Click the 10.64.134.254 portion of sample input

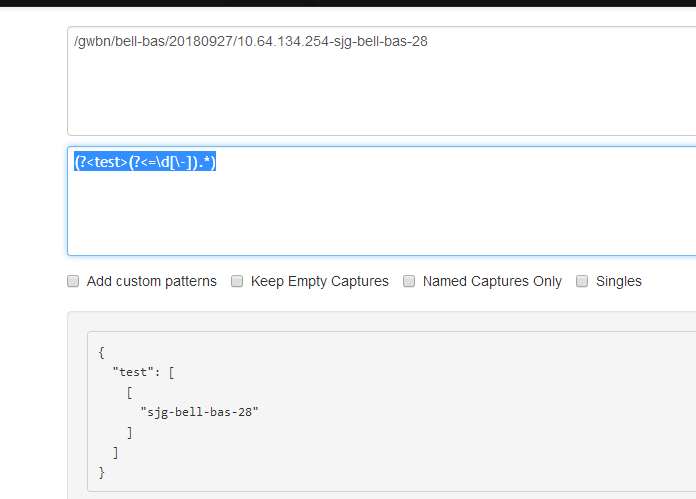coord(284,41)
